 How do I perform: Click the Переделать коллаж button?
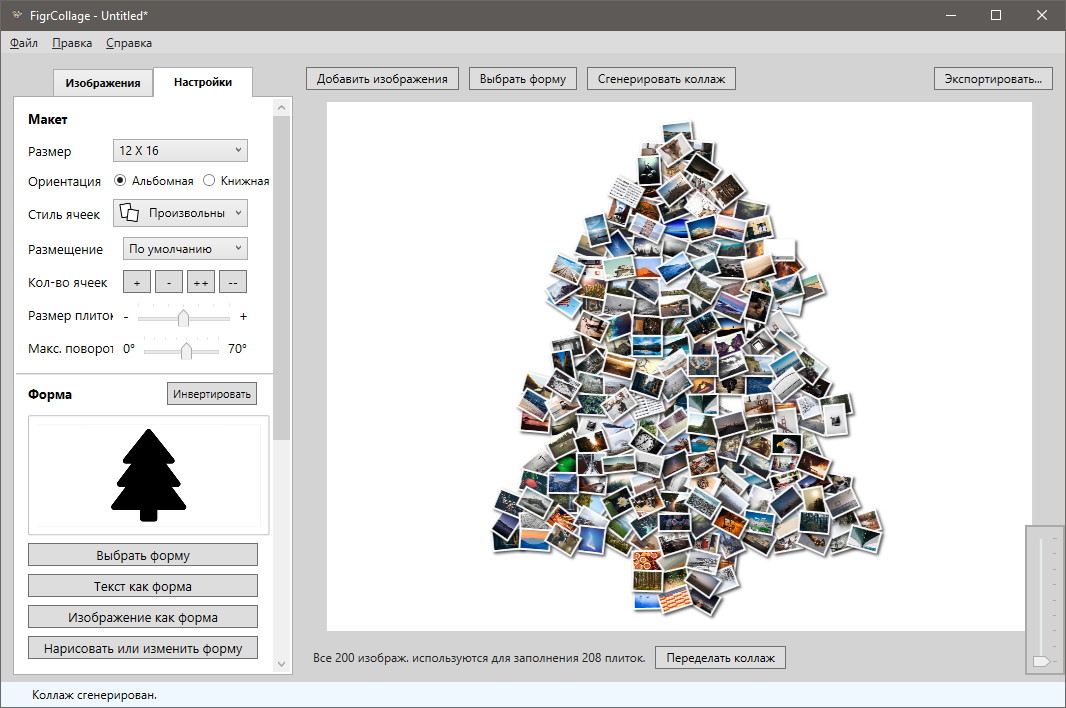pyautogui.click(x=721, y=658)
